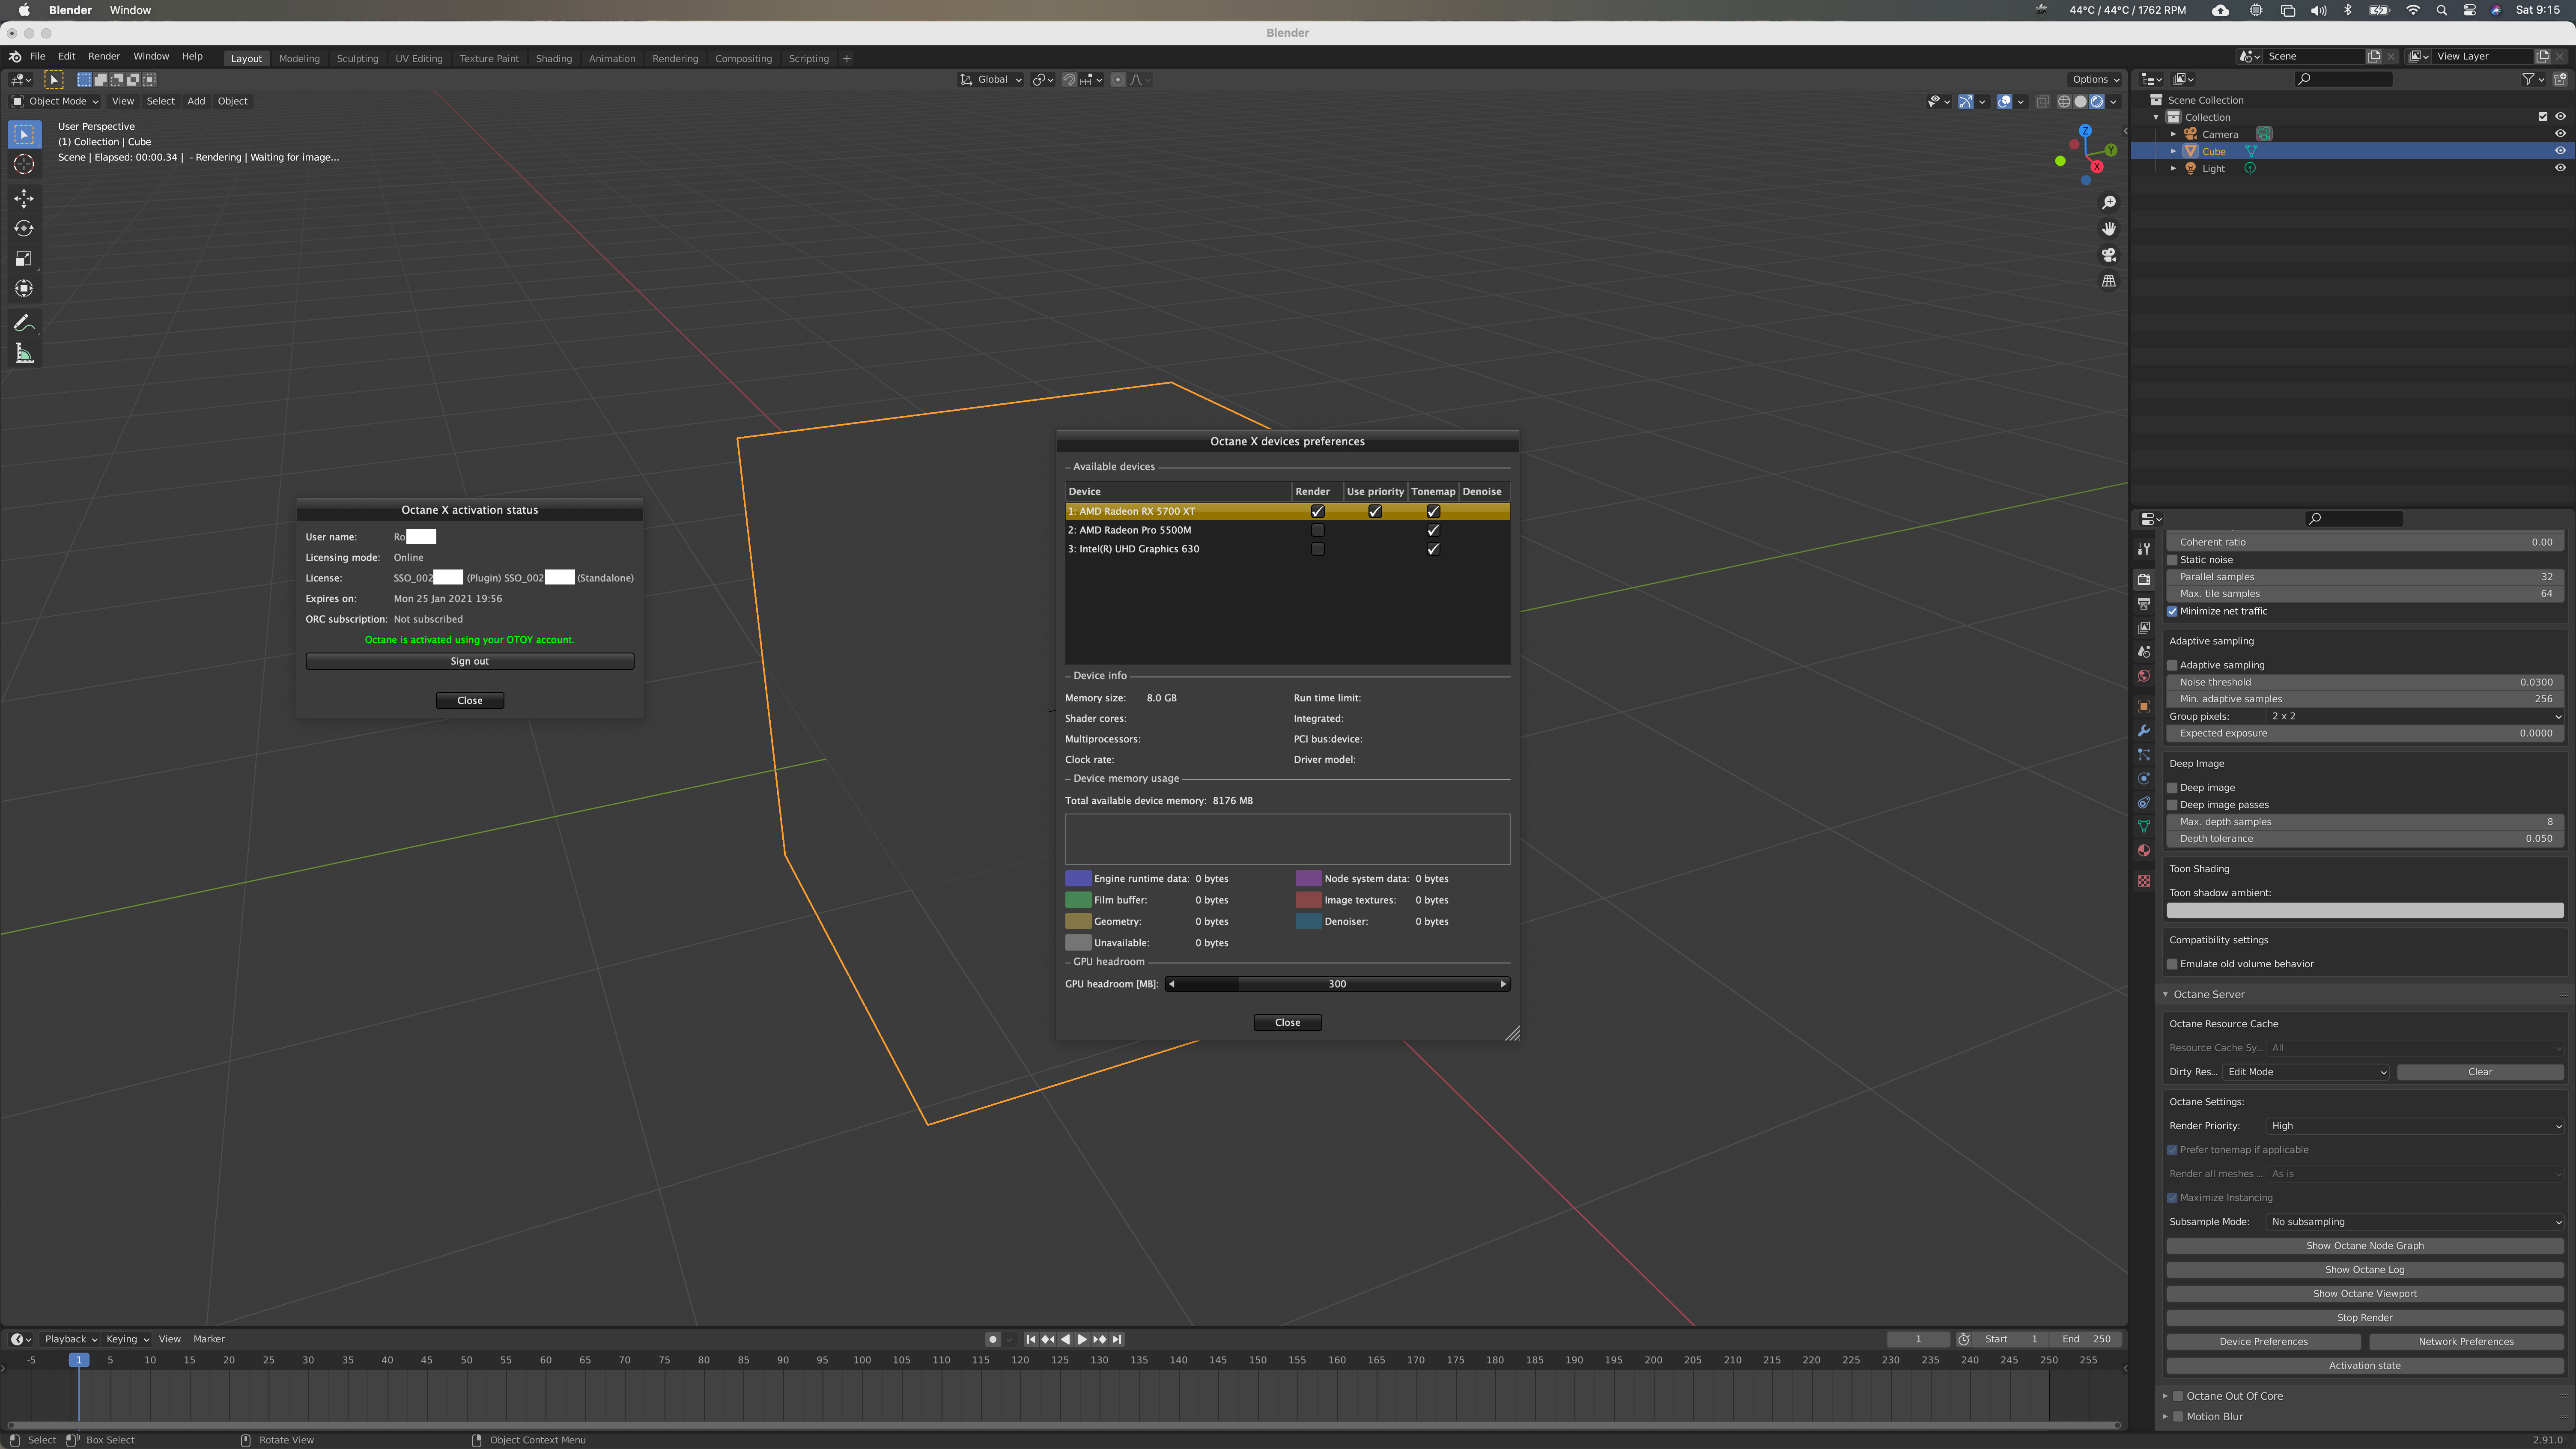Open the Modifier wrench properties tab
The height and width of the screenshot is (1449, 2576).
tap(2144, 731)
